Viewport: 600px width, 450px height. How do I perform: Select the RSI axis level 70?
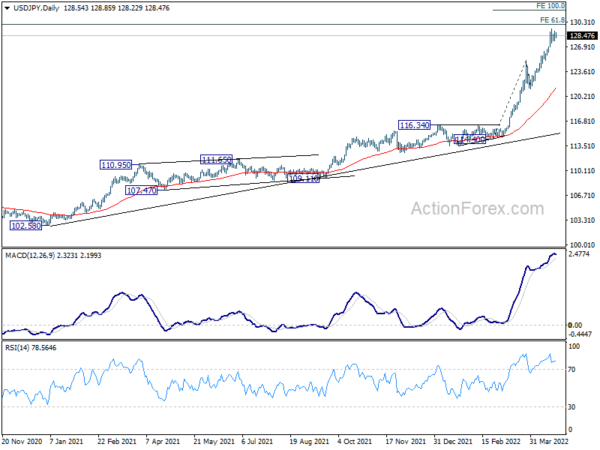click(572, 370)
